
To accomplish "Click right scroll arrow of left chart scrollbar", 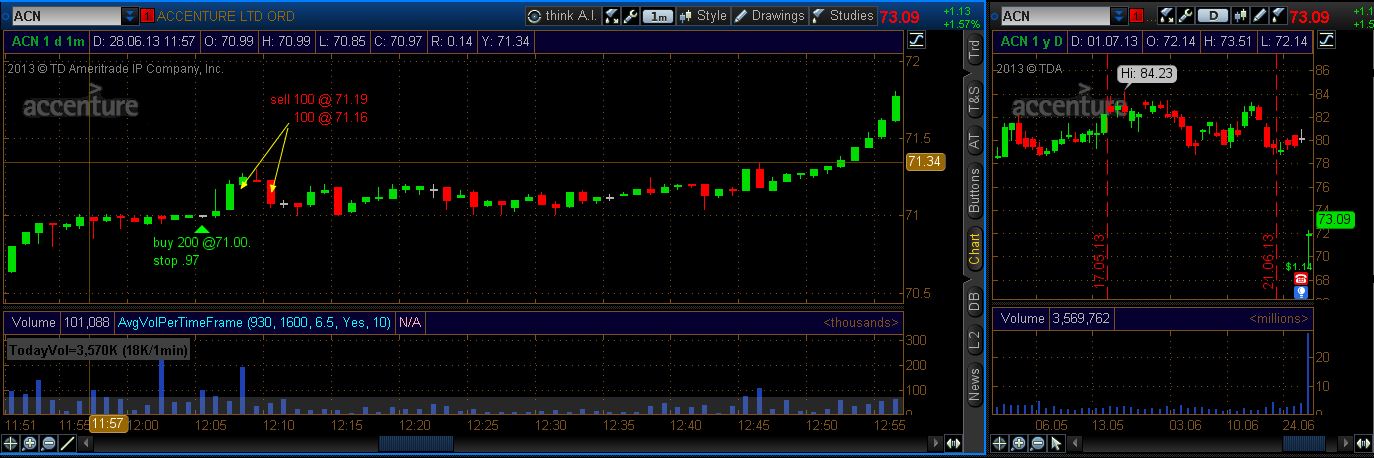I will (x=935, y=443).
